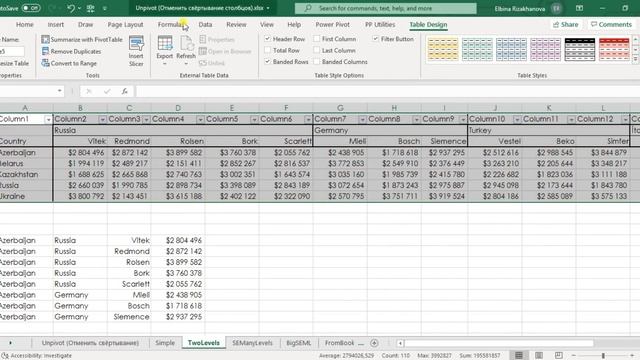Toggle AutoSave switch off/on

pyautogui.click(x=31, y=8)
